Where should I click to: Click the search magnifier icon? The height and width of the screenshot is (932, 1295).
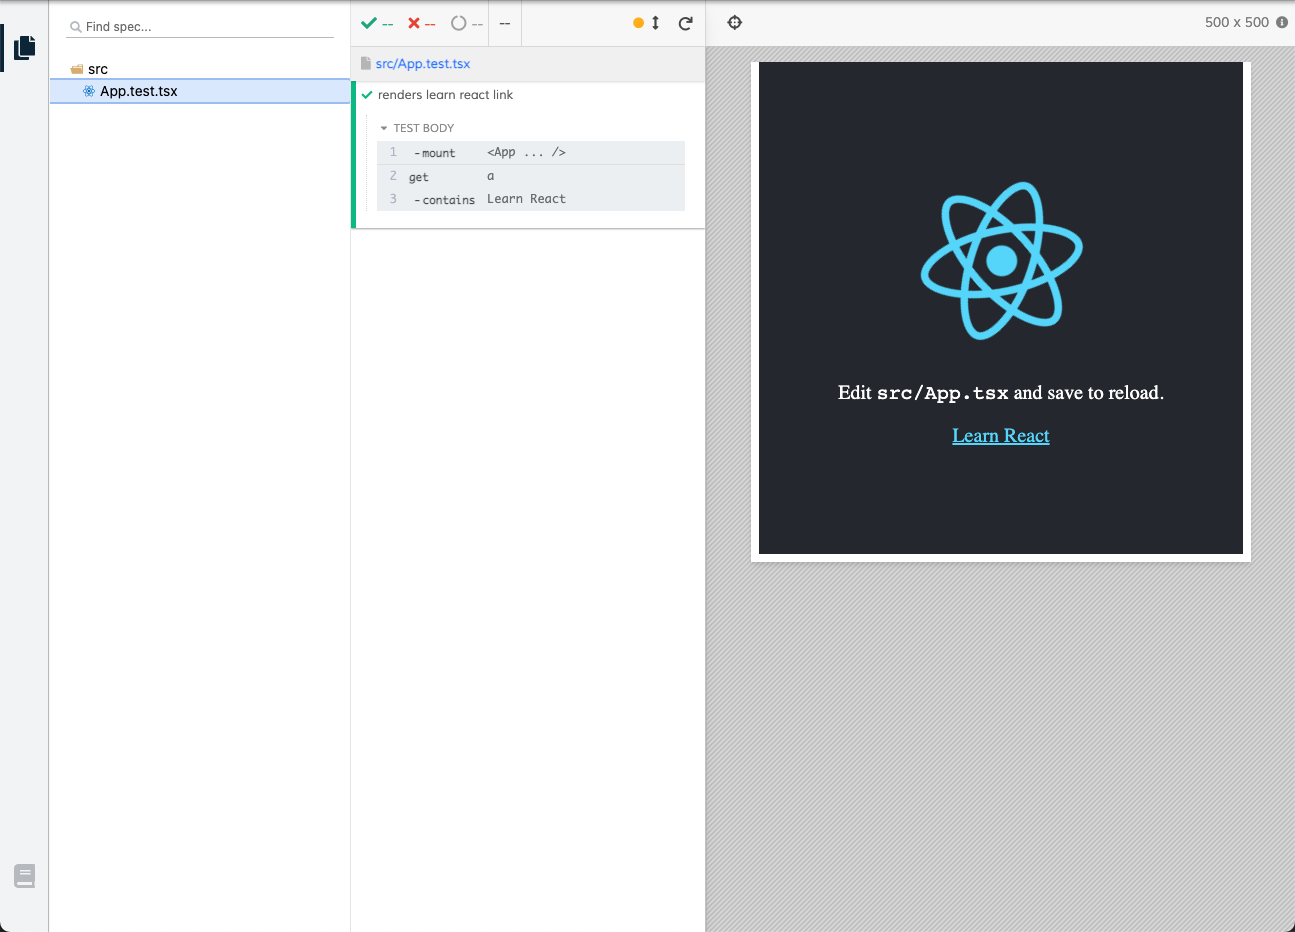pyautogui.click(x=76, y=27)
